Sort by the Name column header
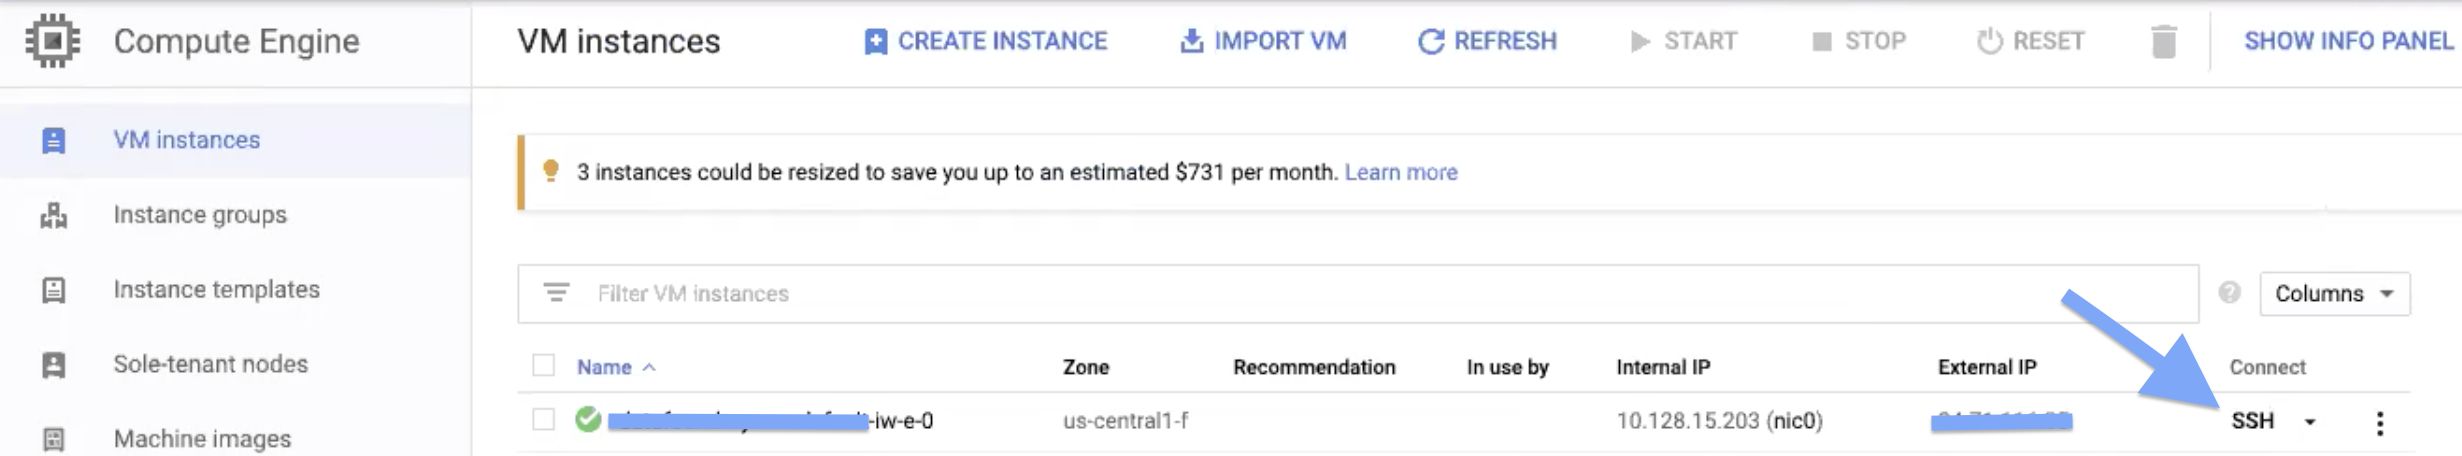Screen dimensions: 2462x456 point(604,367)
